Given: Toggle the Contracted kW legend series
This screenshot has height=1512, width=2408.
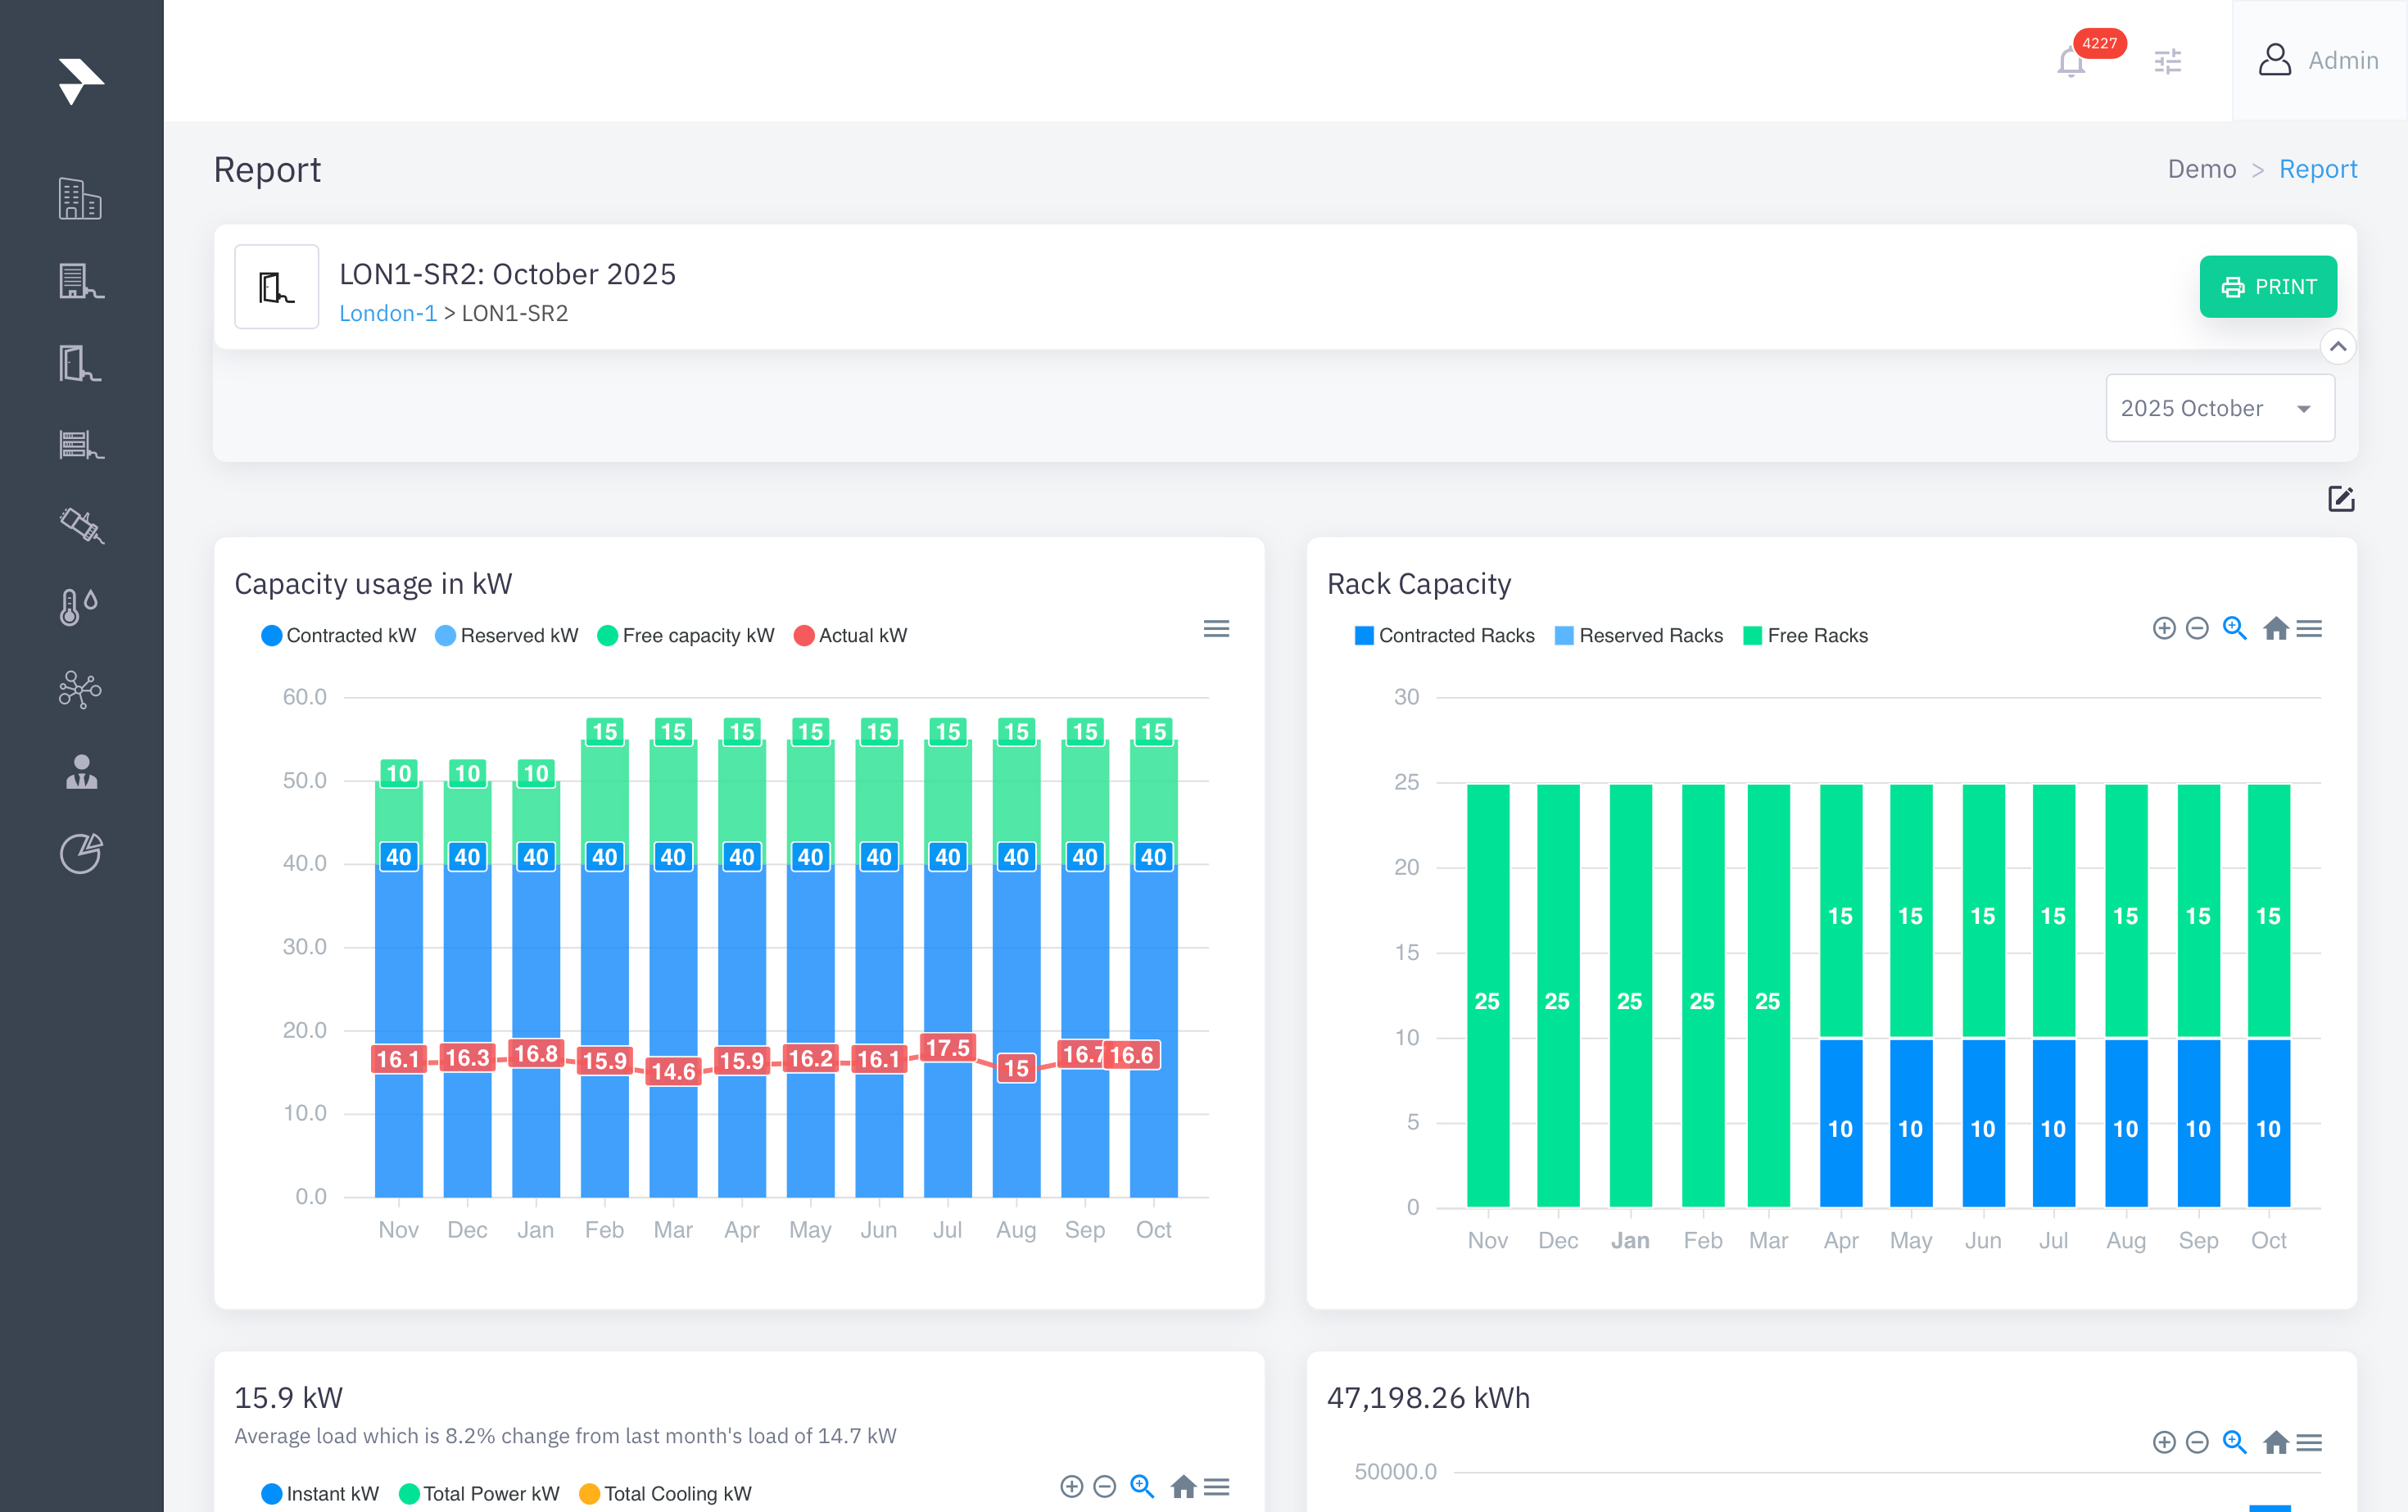Looking at the screenshot, I should pyautogui.click(x=339, y=635).
